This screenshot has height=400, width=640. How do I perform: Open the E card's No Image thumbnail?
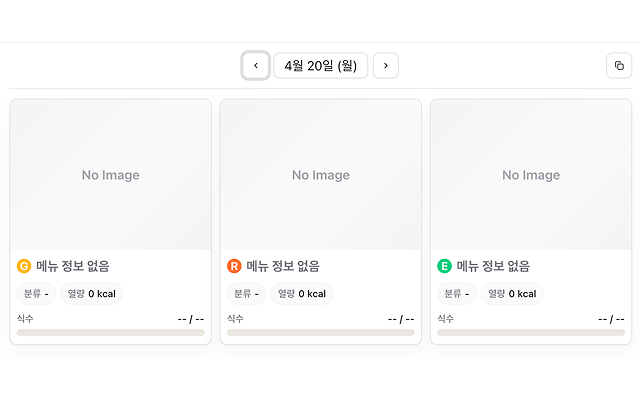tap(531, 175)
